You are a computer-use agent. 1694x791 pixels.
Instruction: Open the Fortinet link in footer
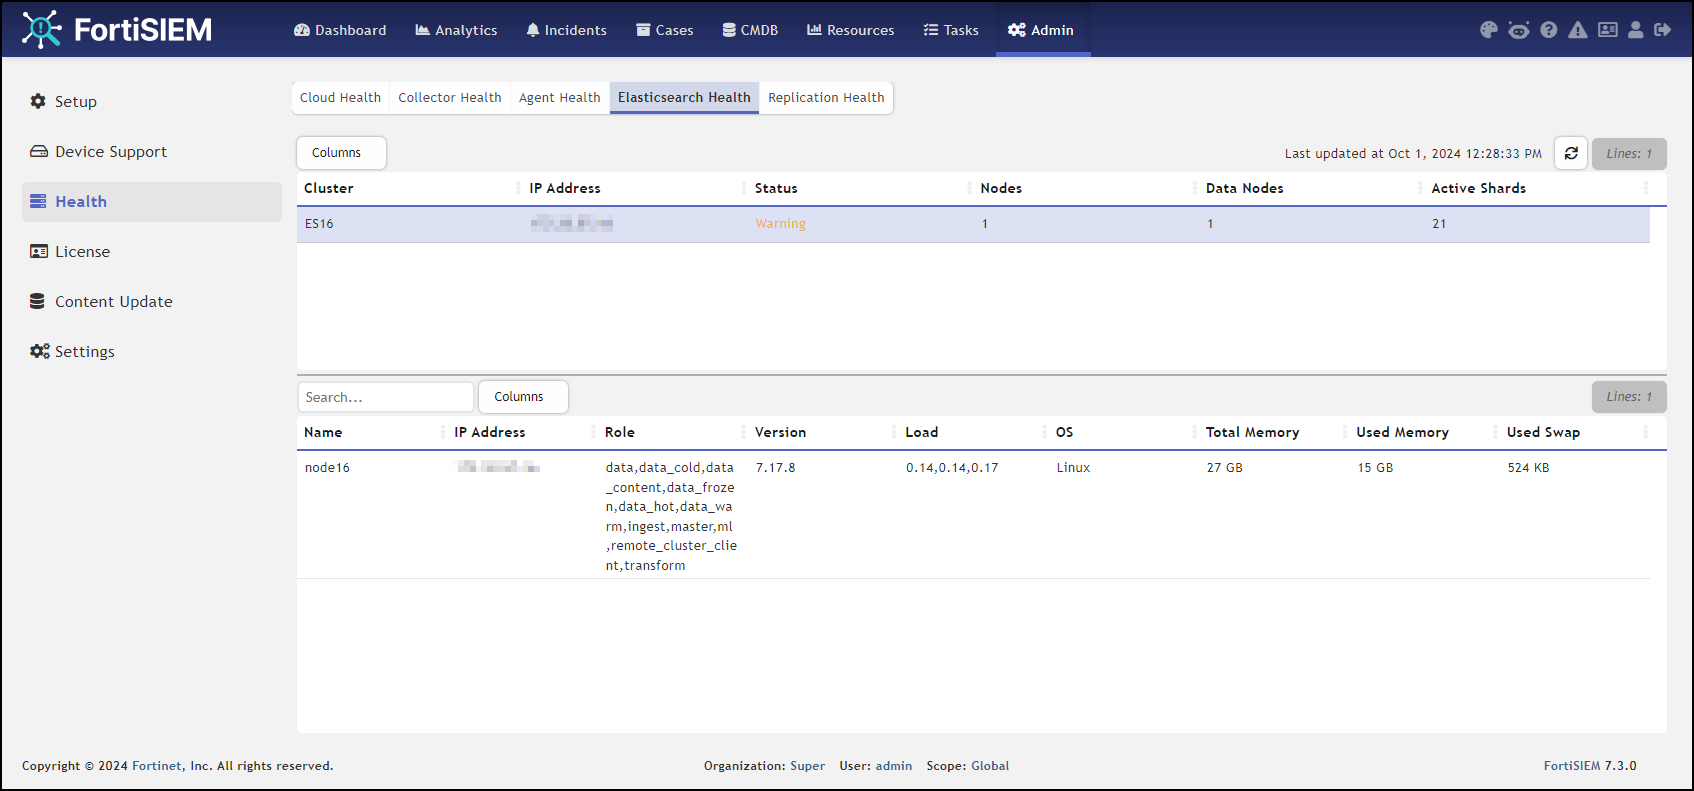[157, 766]
